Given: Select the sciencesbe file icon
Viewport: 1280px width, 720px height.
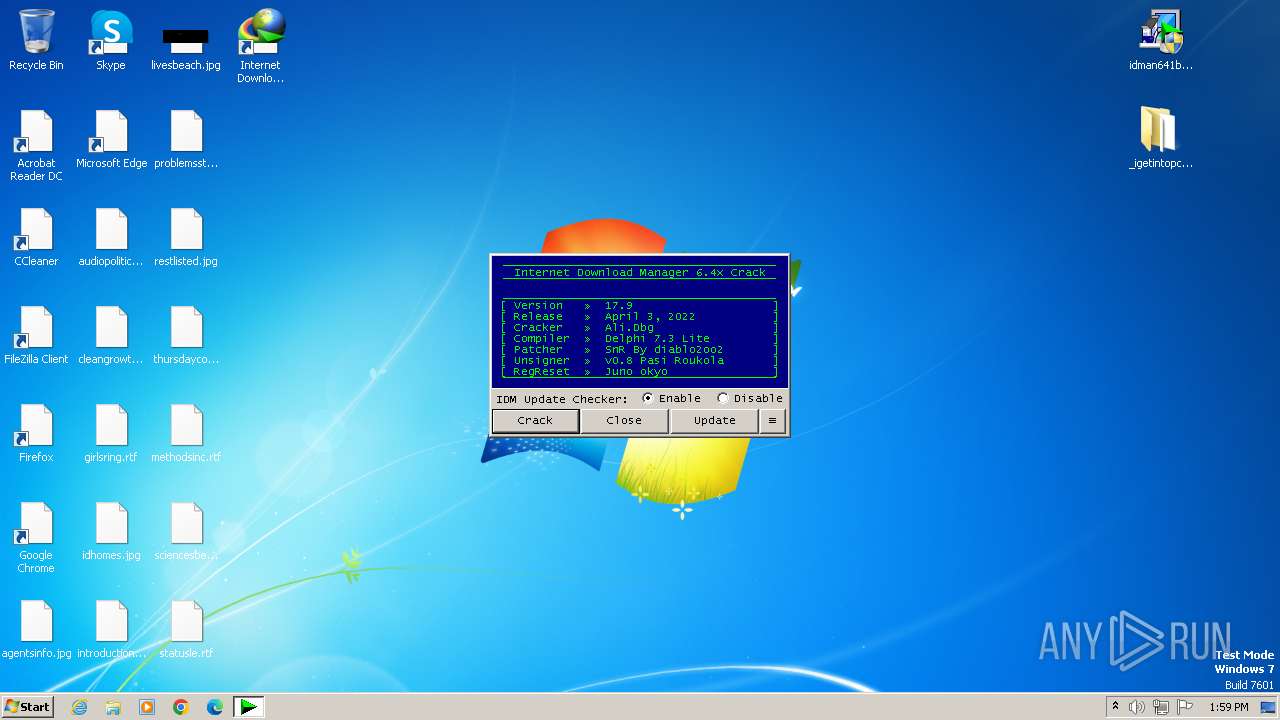Looking at the screenshot, I should (x=186, y=532).
